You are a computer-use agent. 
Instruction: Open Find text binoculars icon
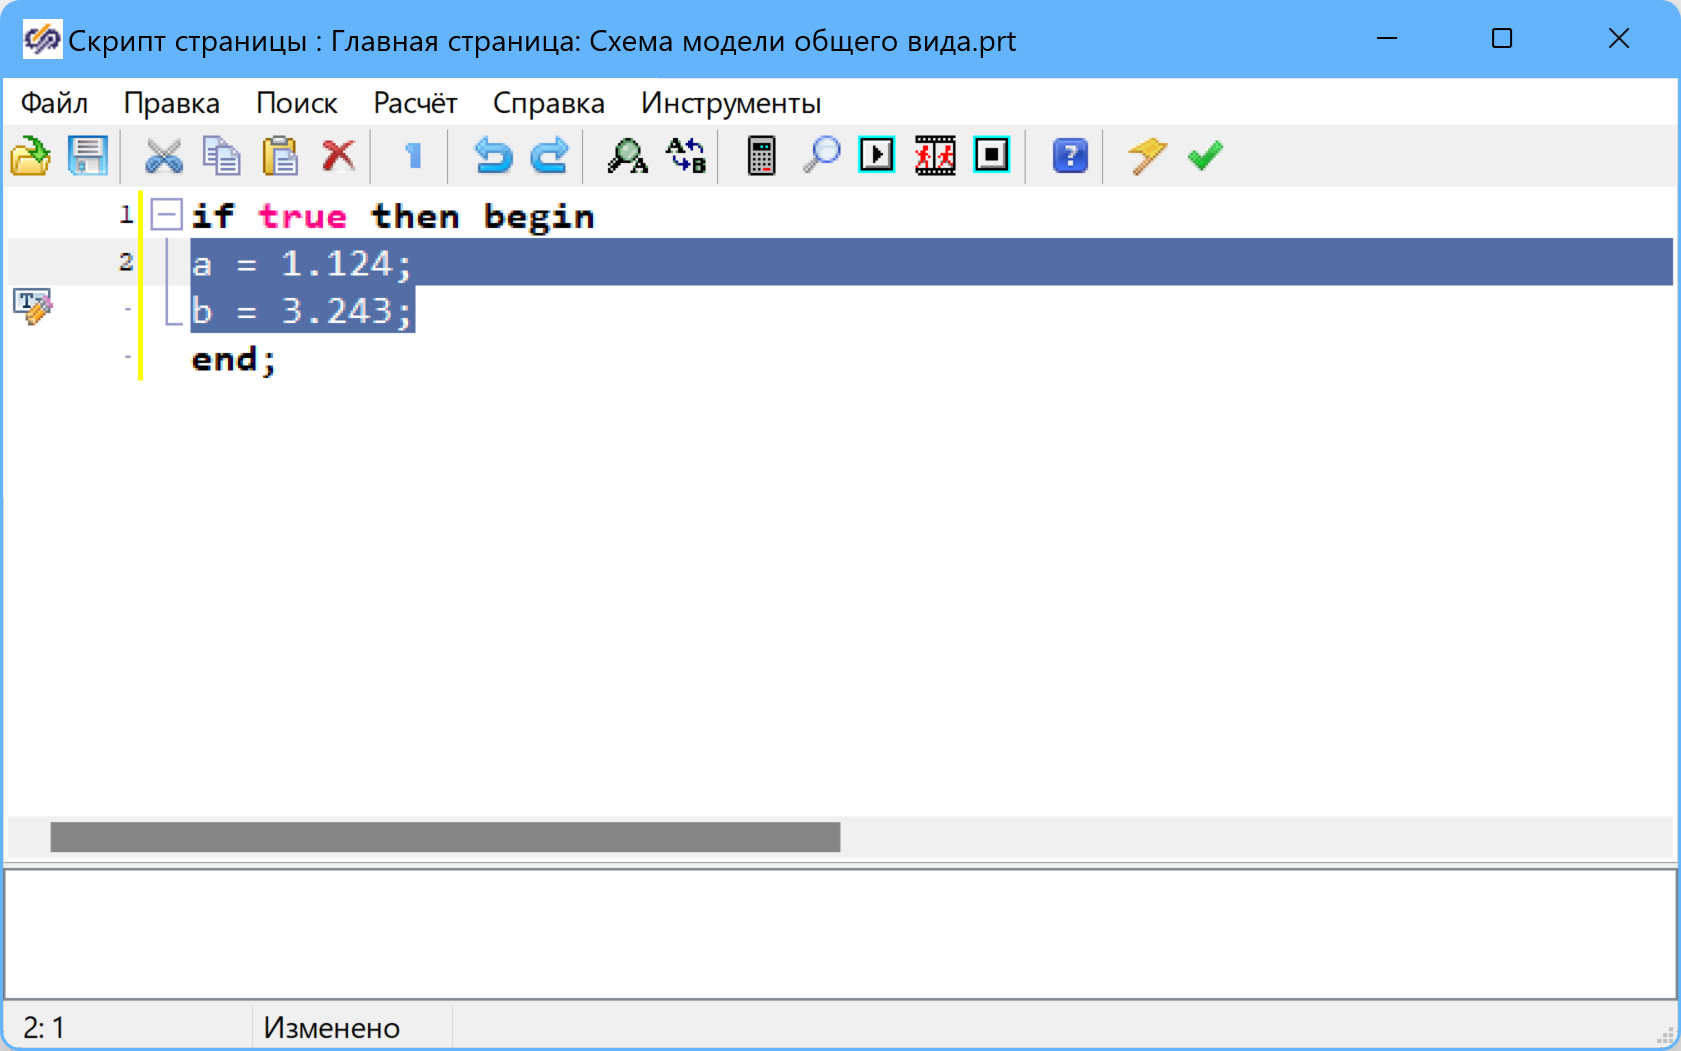(627, 156)
